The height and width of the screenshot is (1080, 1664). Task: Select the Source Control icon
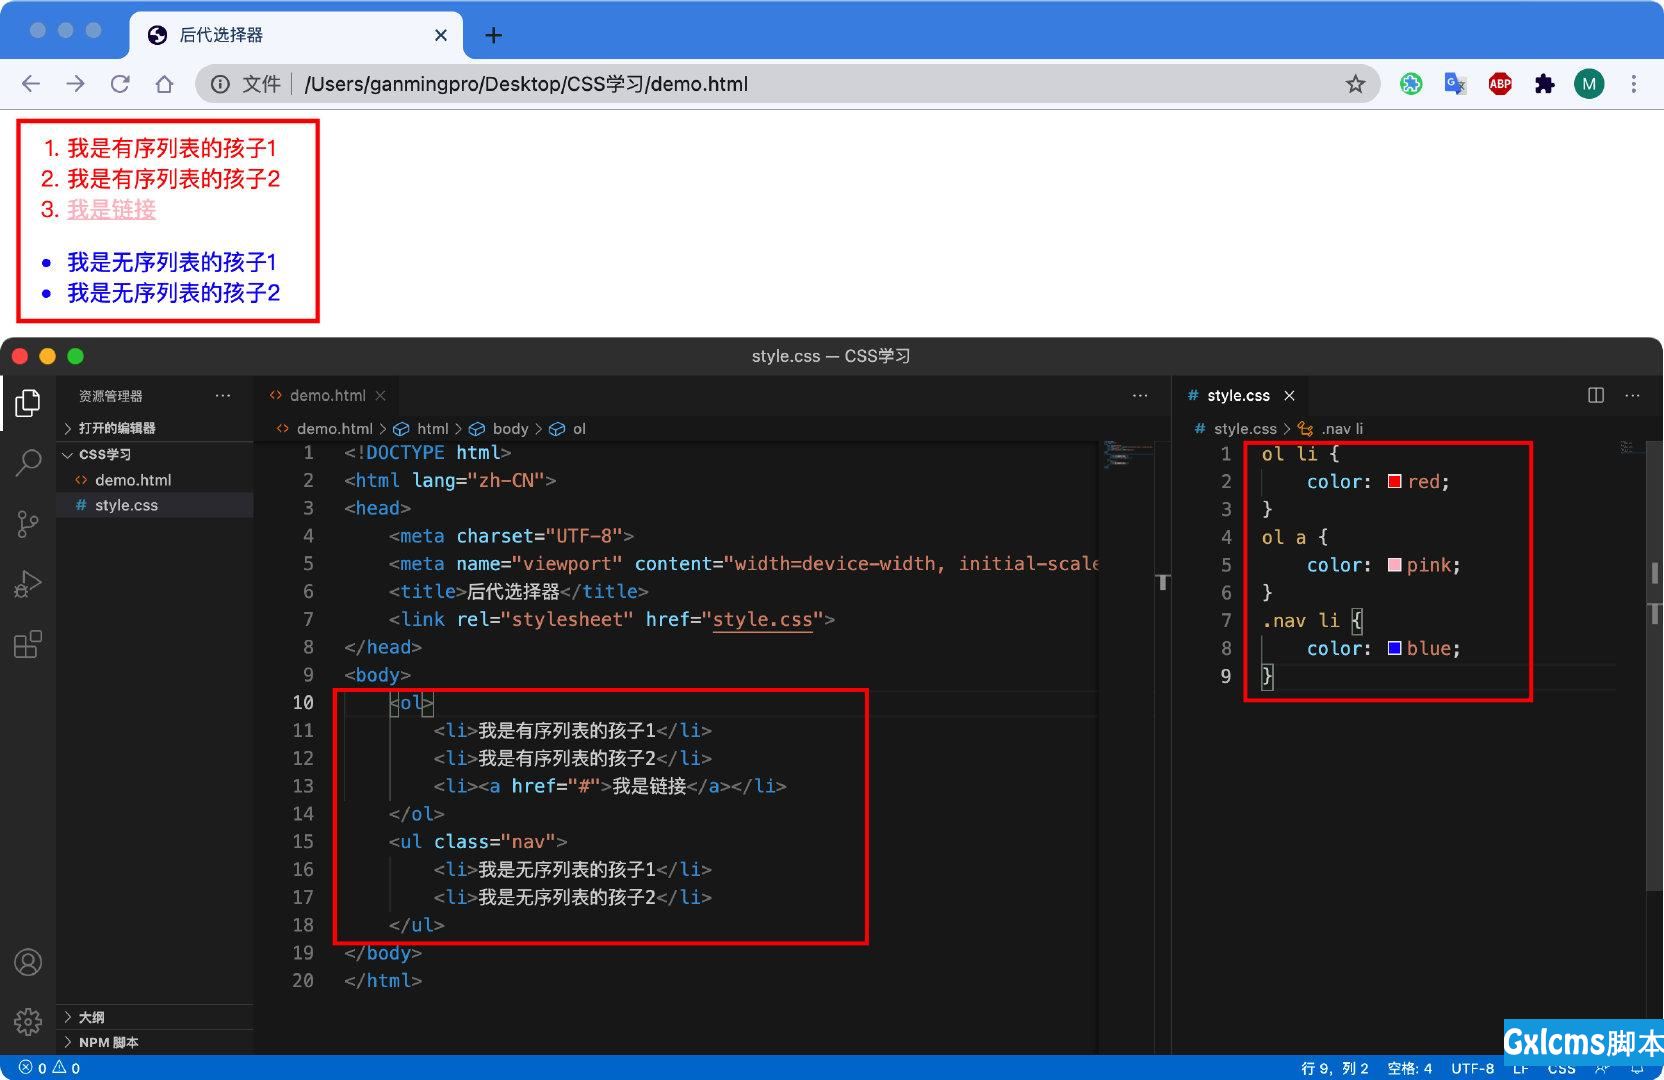click(x=28, y=523)
